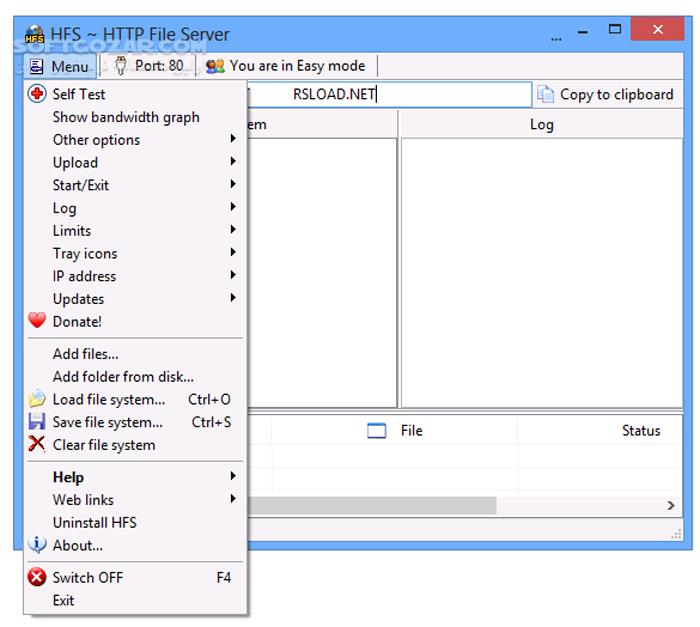The height and width of the screenshot is (627, 700).
Task: Click the Status column header
Action: coord(641,431)
